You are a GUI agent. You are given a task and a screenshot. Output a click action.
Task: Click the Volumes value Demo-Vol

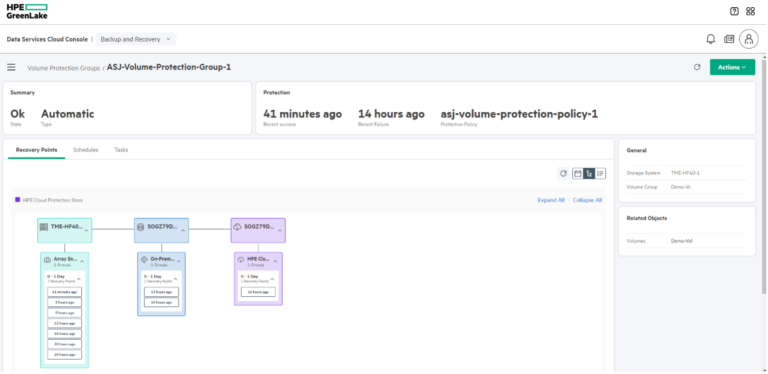681,241
